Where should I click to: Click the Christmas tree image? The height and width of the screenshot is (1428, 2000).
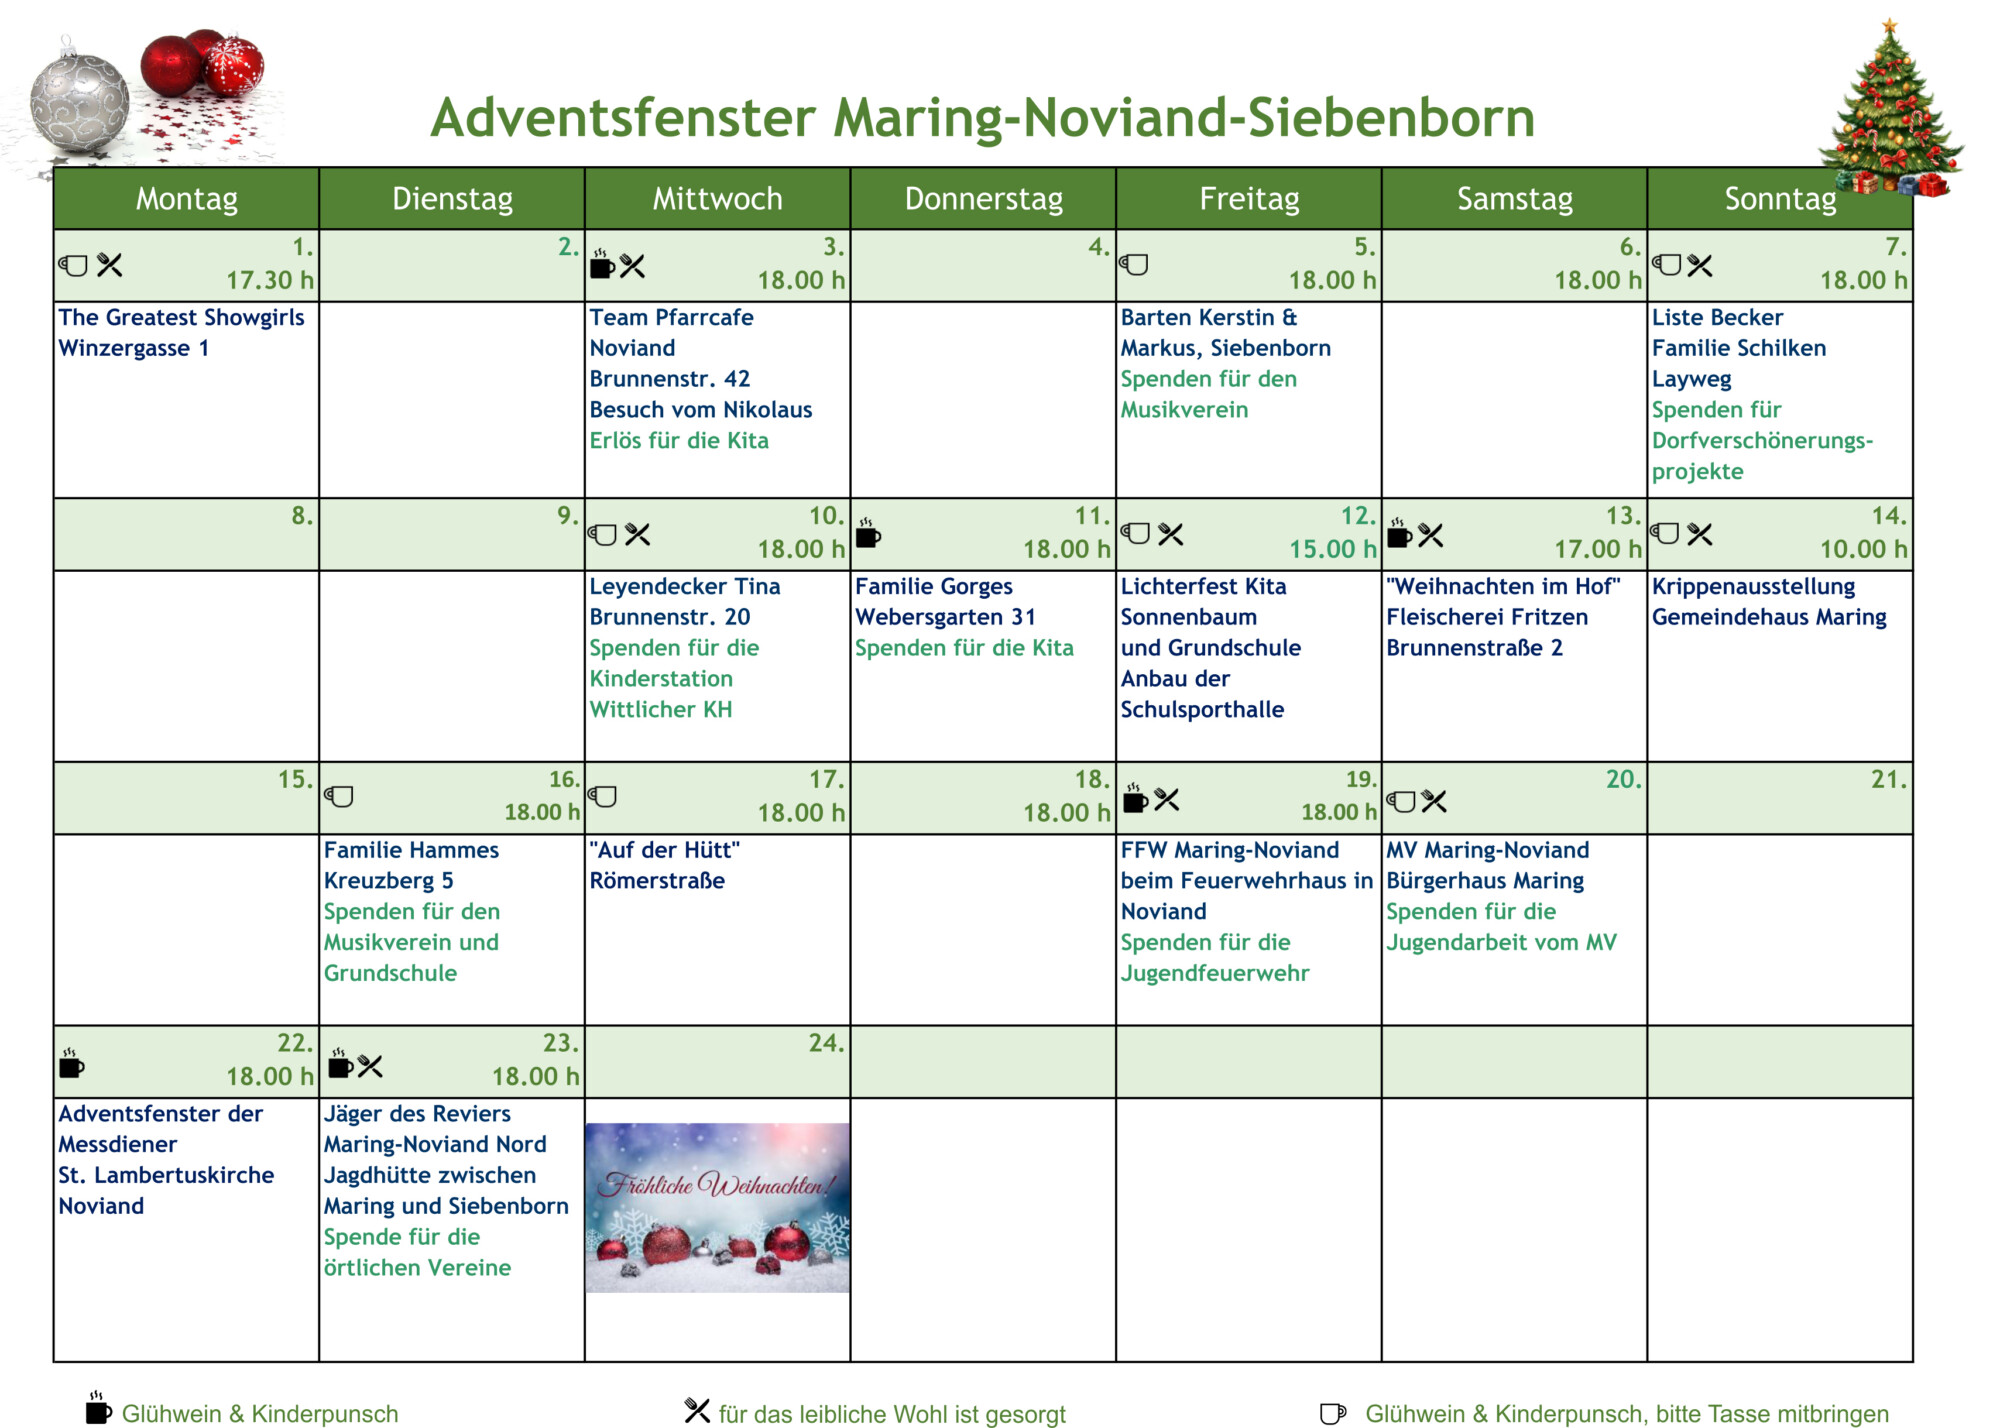pos(1890,110)
